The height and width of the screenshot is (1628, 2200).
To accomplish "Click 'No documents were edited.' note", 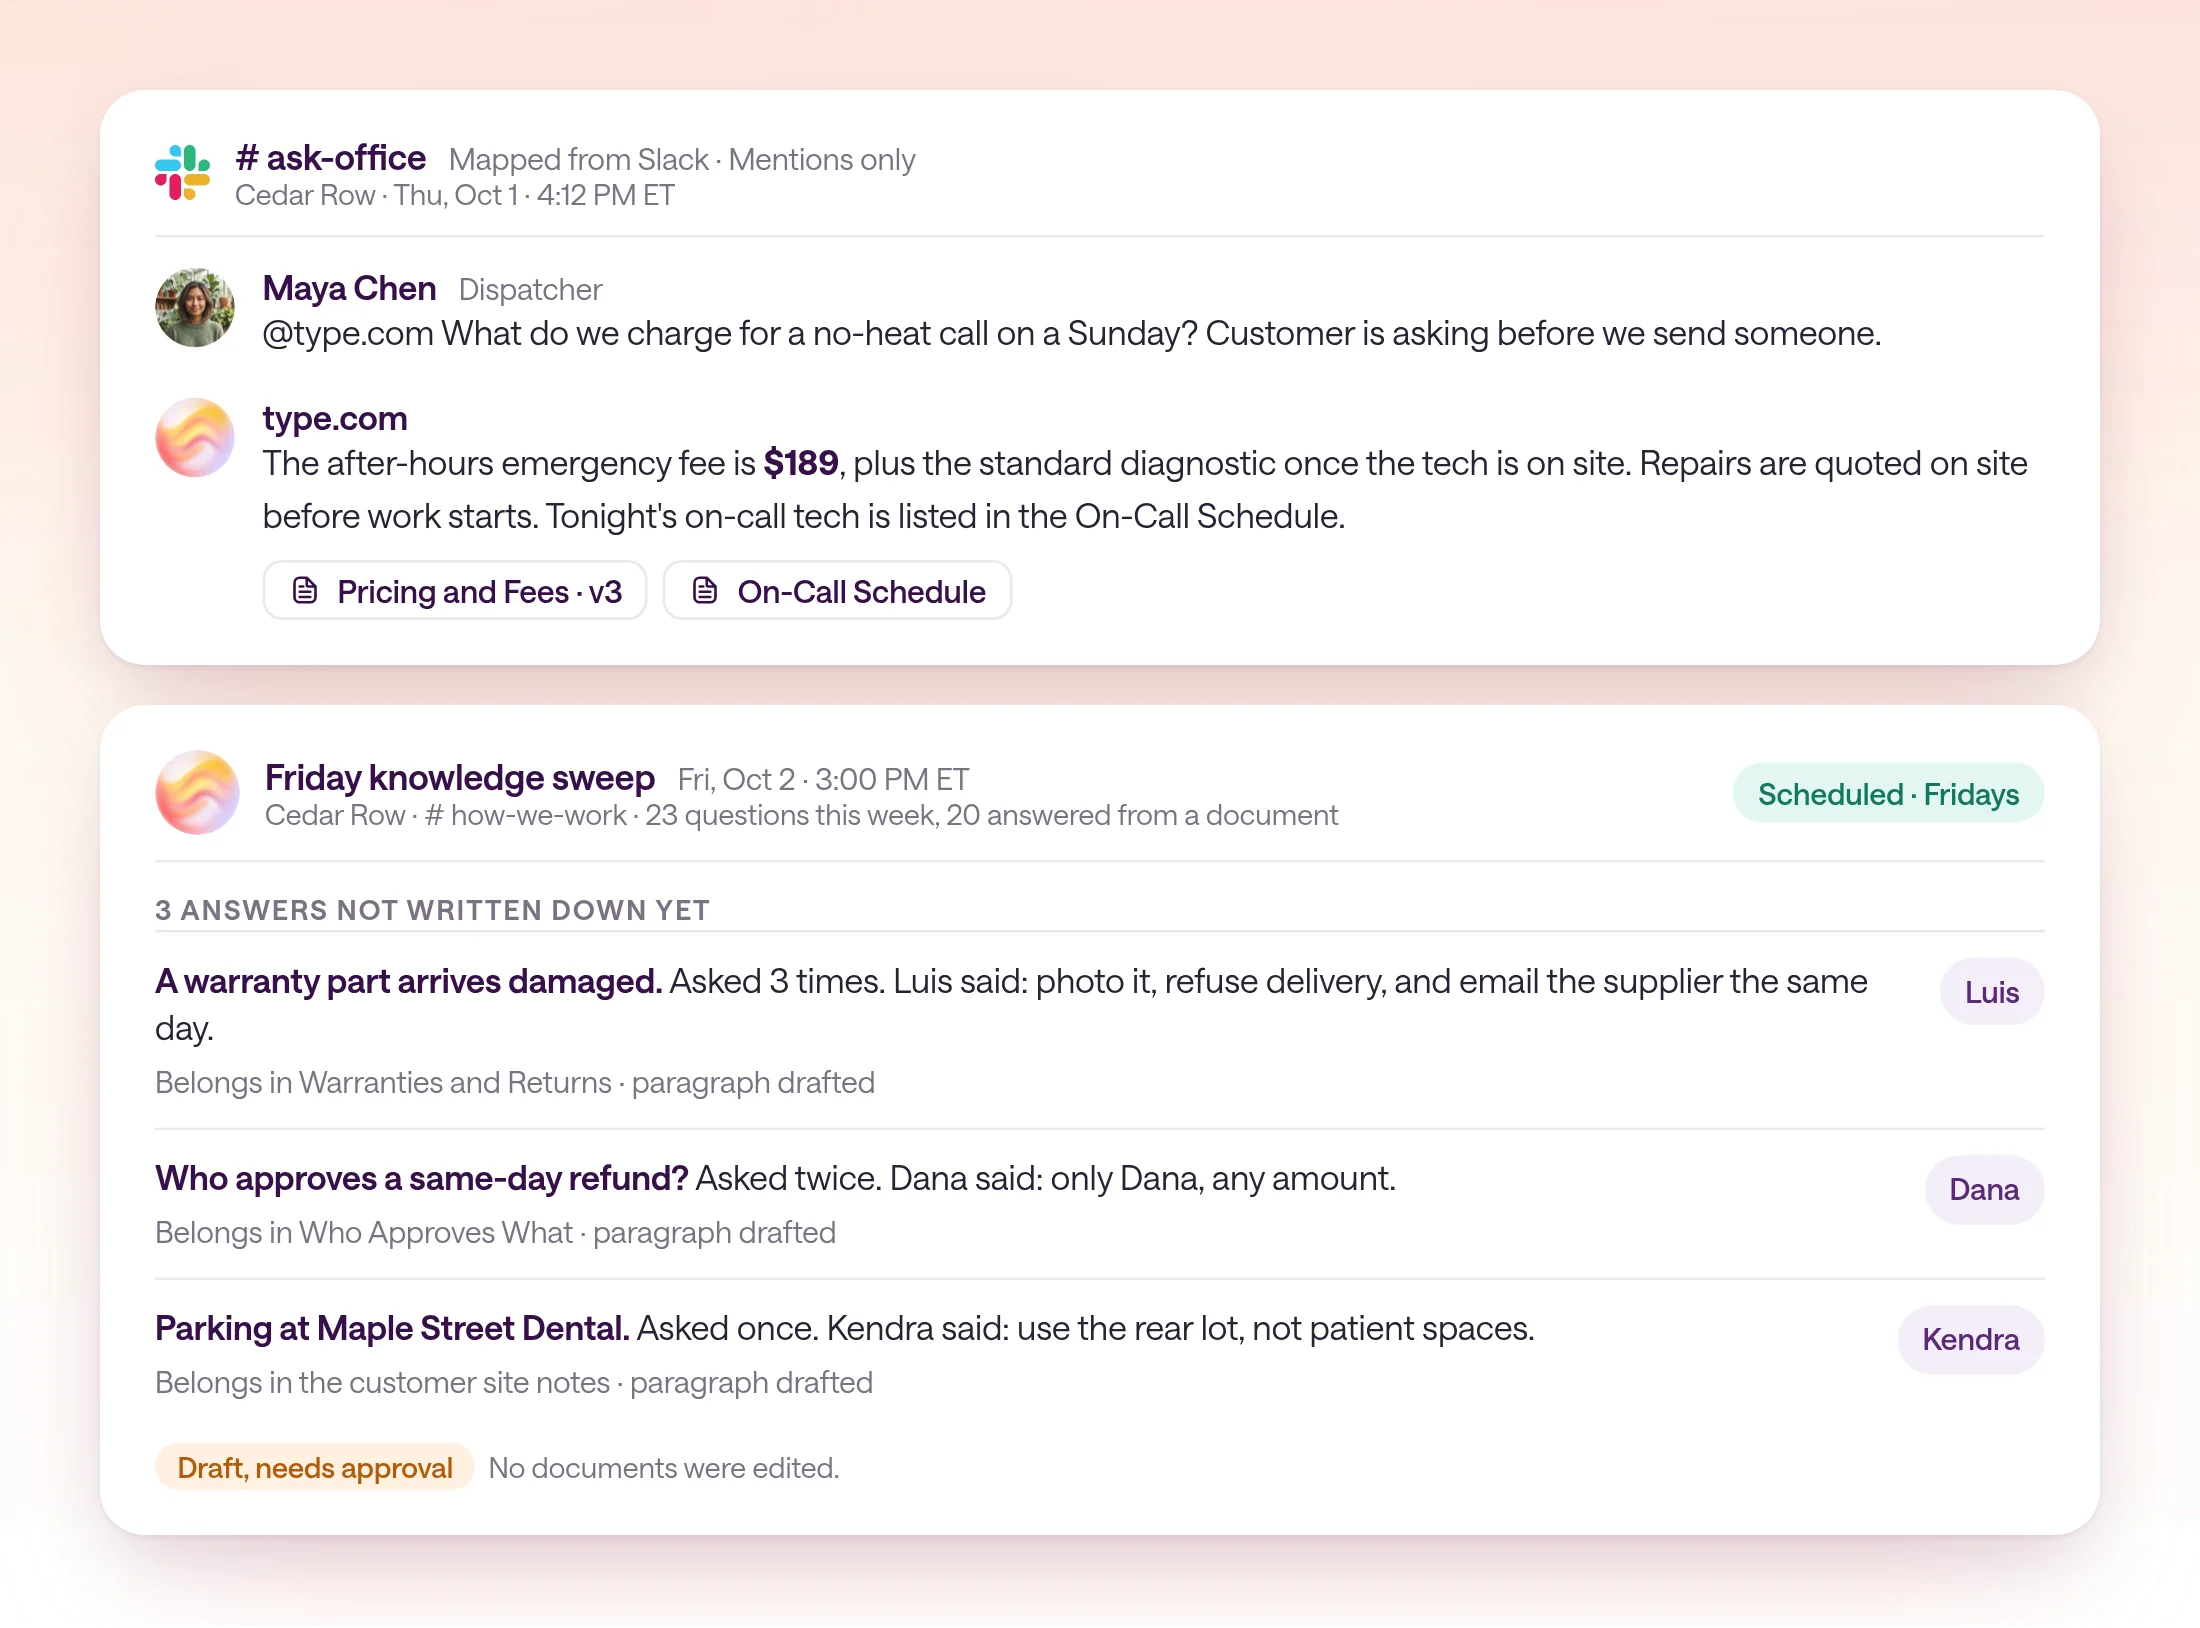I will (x=664, y=1468).
